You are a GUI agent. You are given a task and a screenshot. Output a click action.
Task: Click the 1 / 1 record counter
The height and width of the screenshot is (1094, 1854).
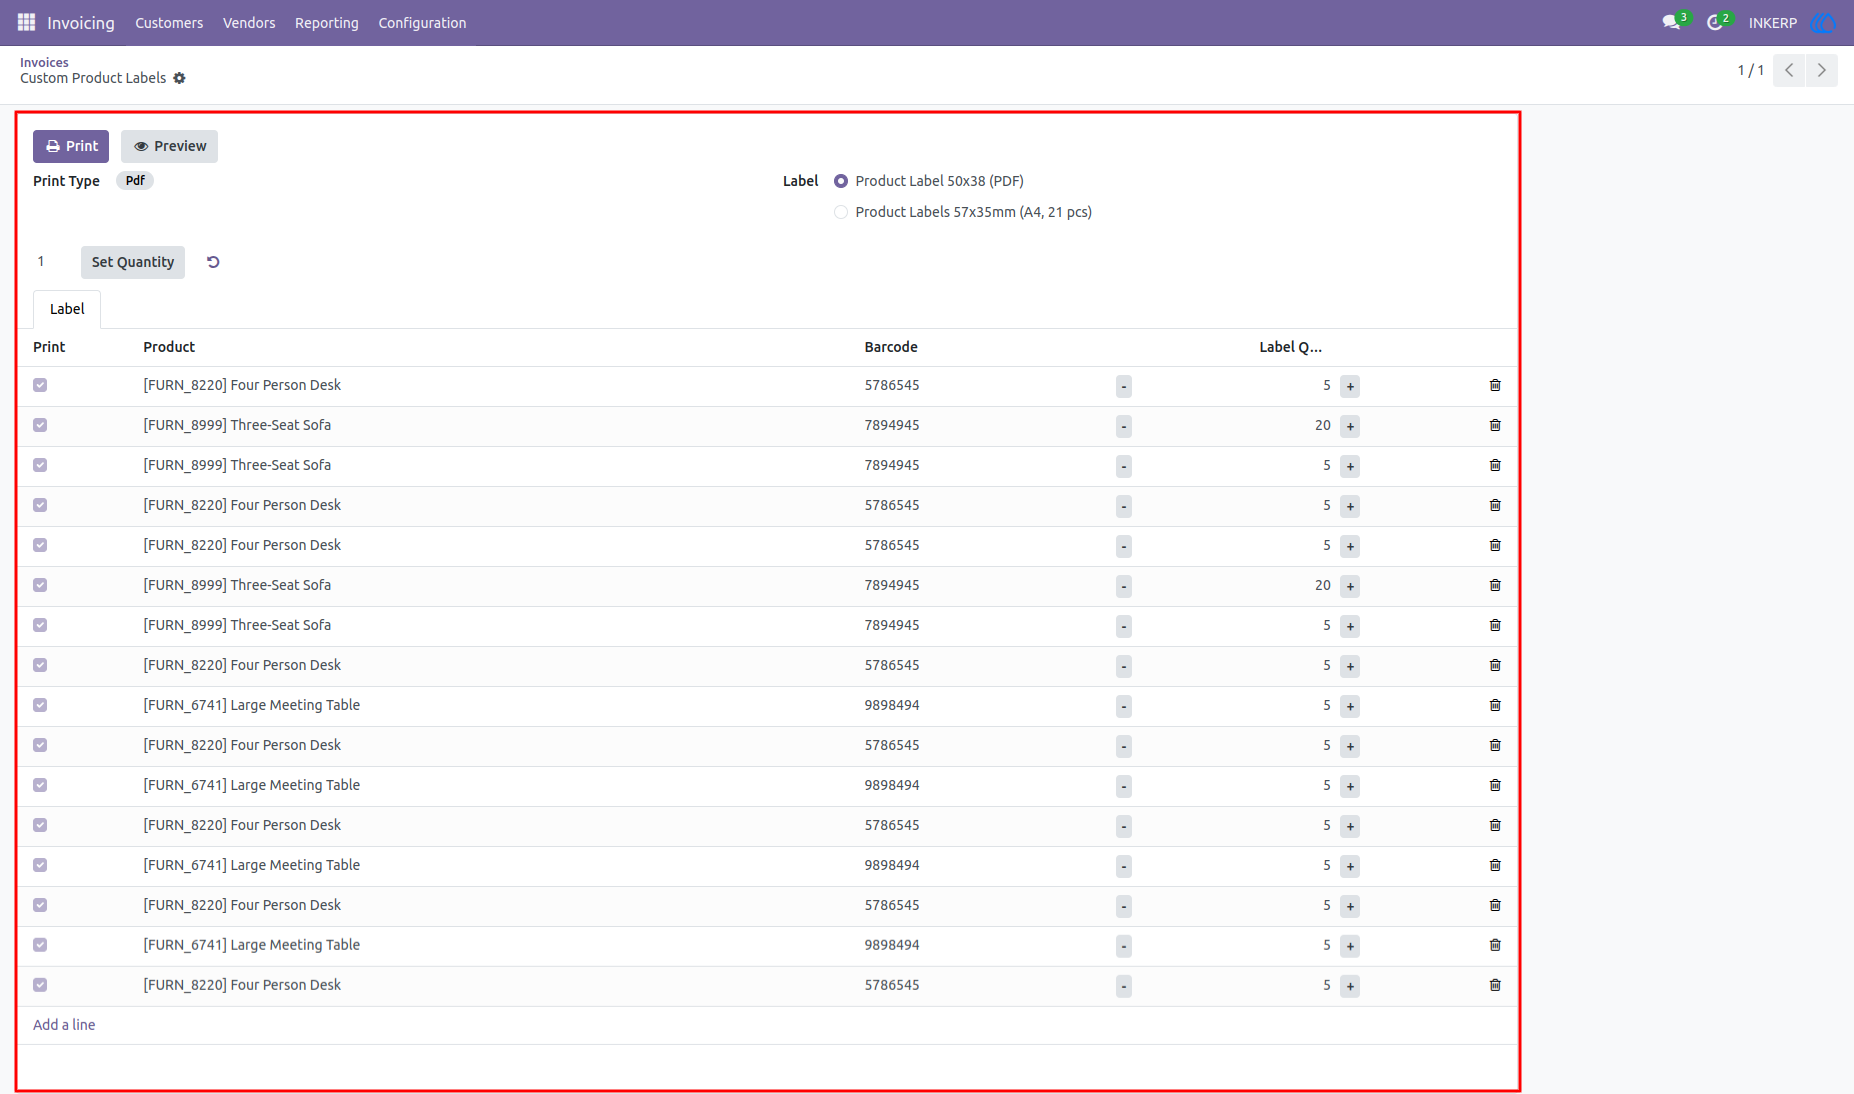[1750, 70]
